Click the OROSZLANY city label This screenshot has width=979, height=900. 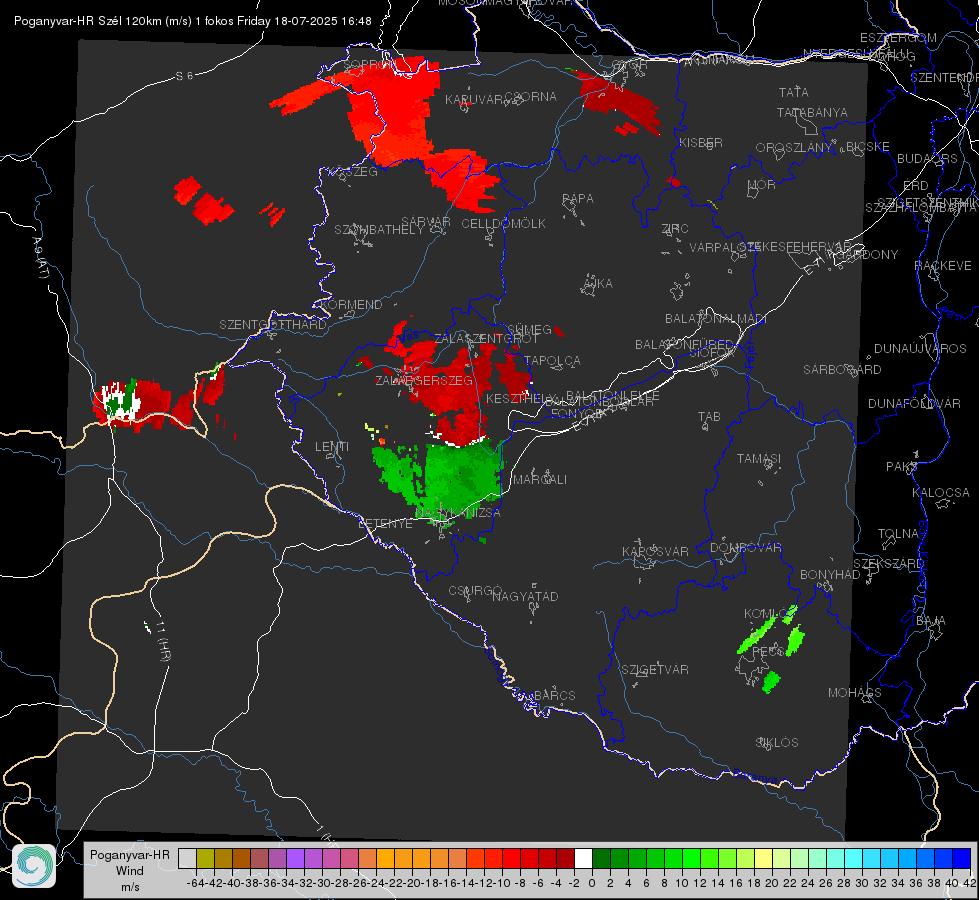point(794,148)
